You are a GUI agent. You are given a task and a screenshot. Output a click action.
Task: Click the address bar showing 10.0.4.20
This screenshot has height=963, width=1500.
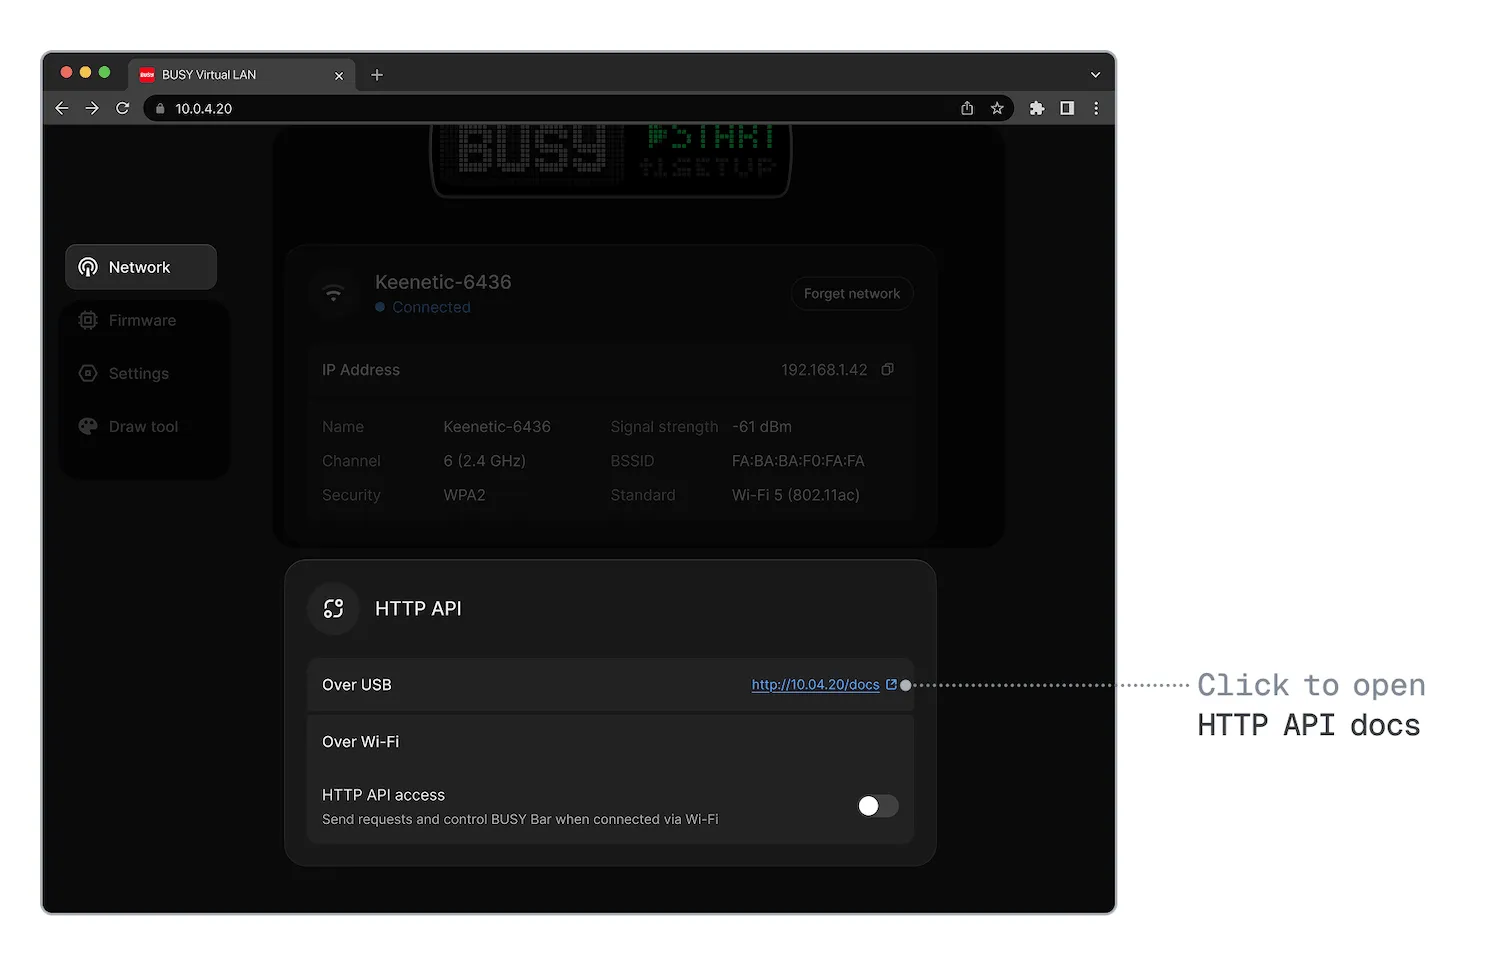(578, 108)
